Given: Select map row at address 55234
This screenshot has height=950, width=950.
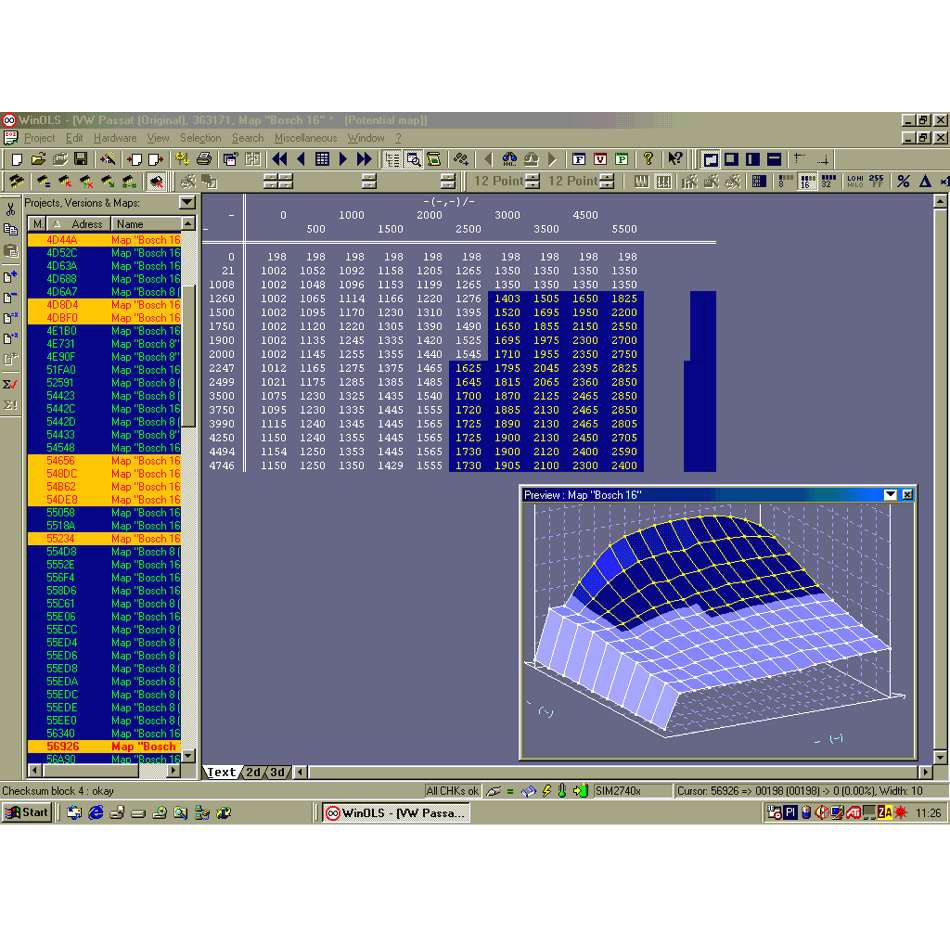Looking at the screenshot, I should 104,539.
